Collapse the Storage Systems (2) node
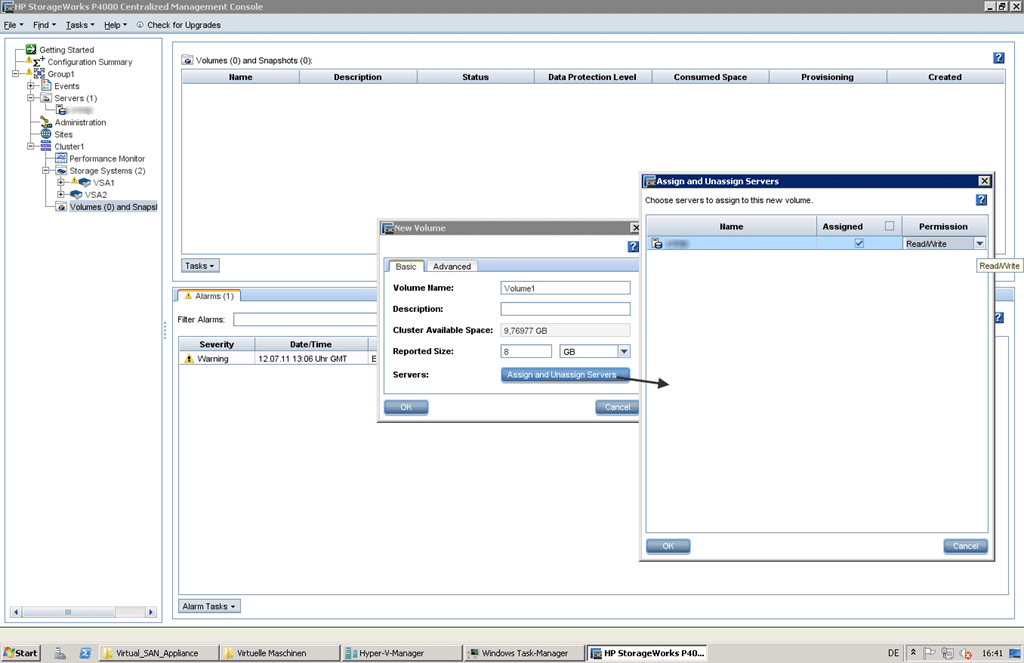Image resolution: width=1024 pixels, height=663 pixels. [46, 170]
